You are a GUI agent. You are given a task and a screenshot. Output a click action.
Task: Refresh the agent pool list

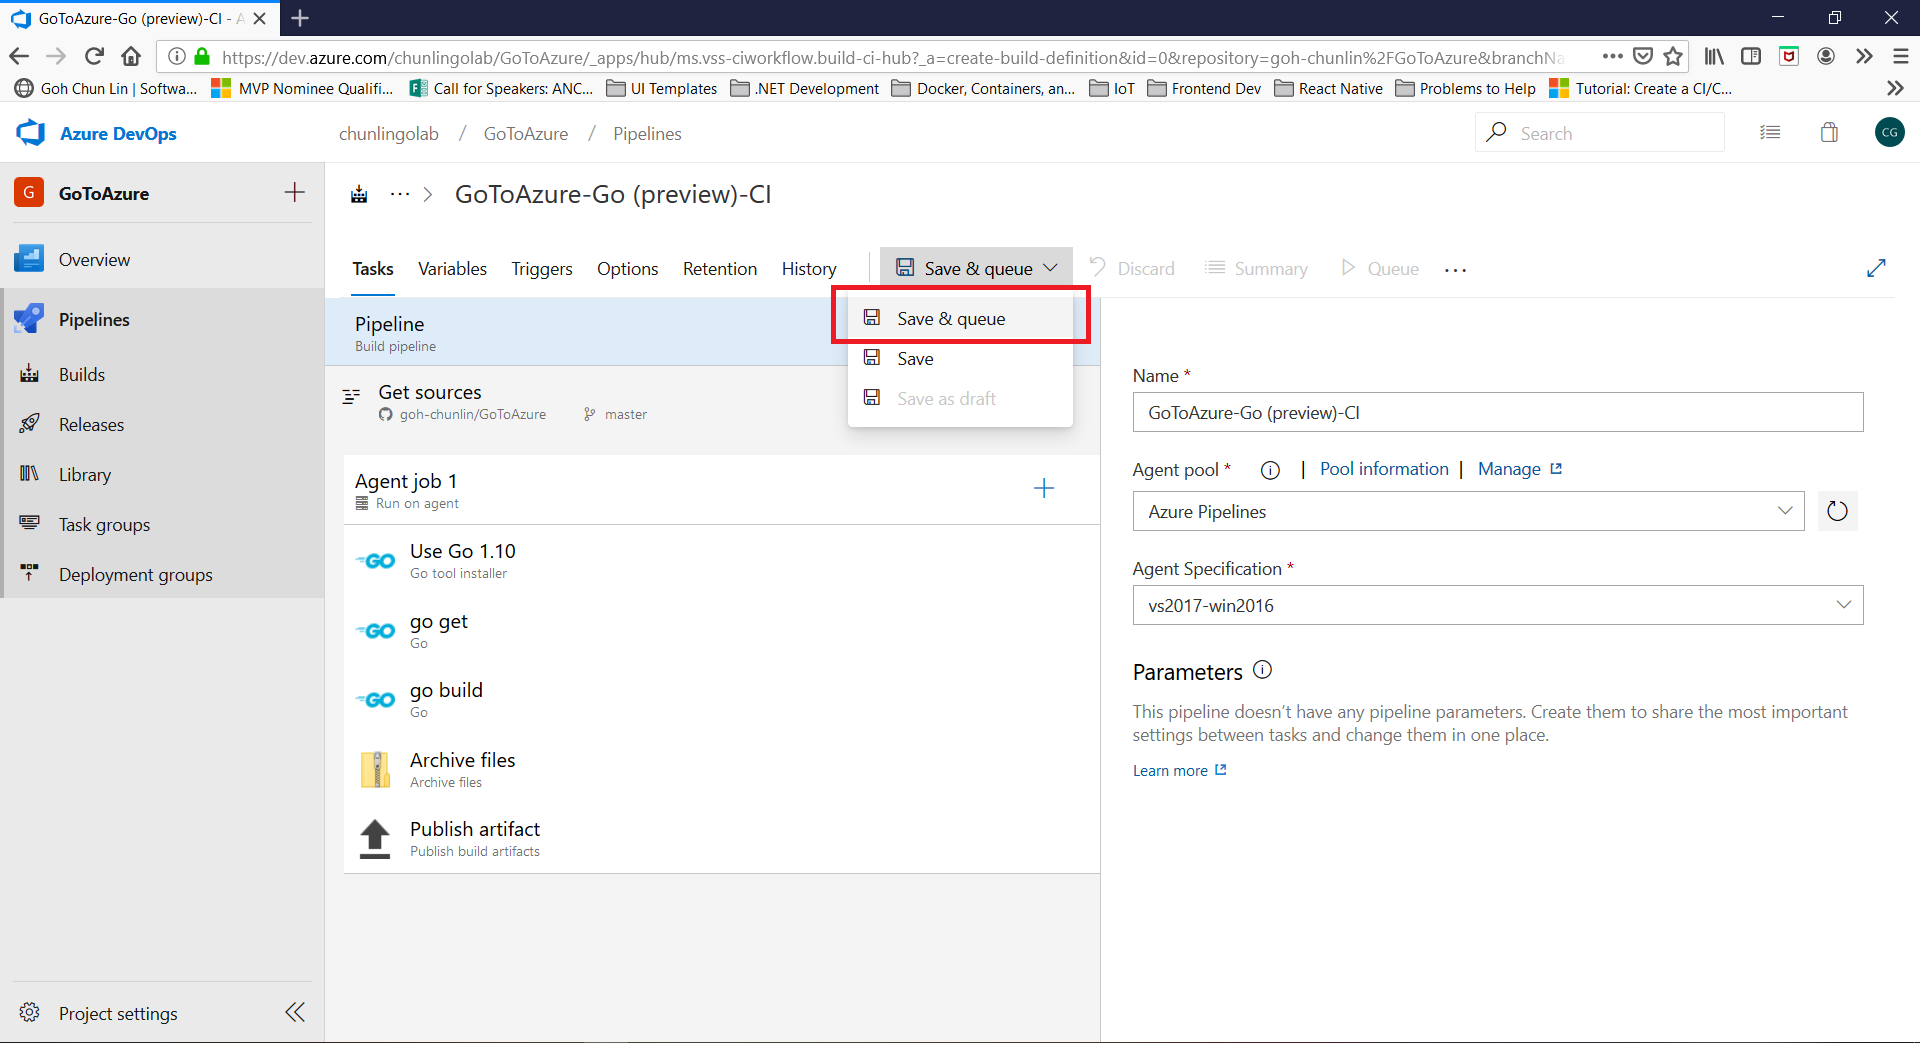(x=1837, y=512)
